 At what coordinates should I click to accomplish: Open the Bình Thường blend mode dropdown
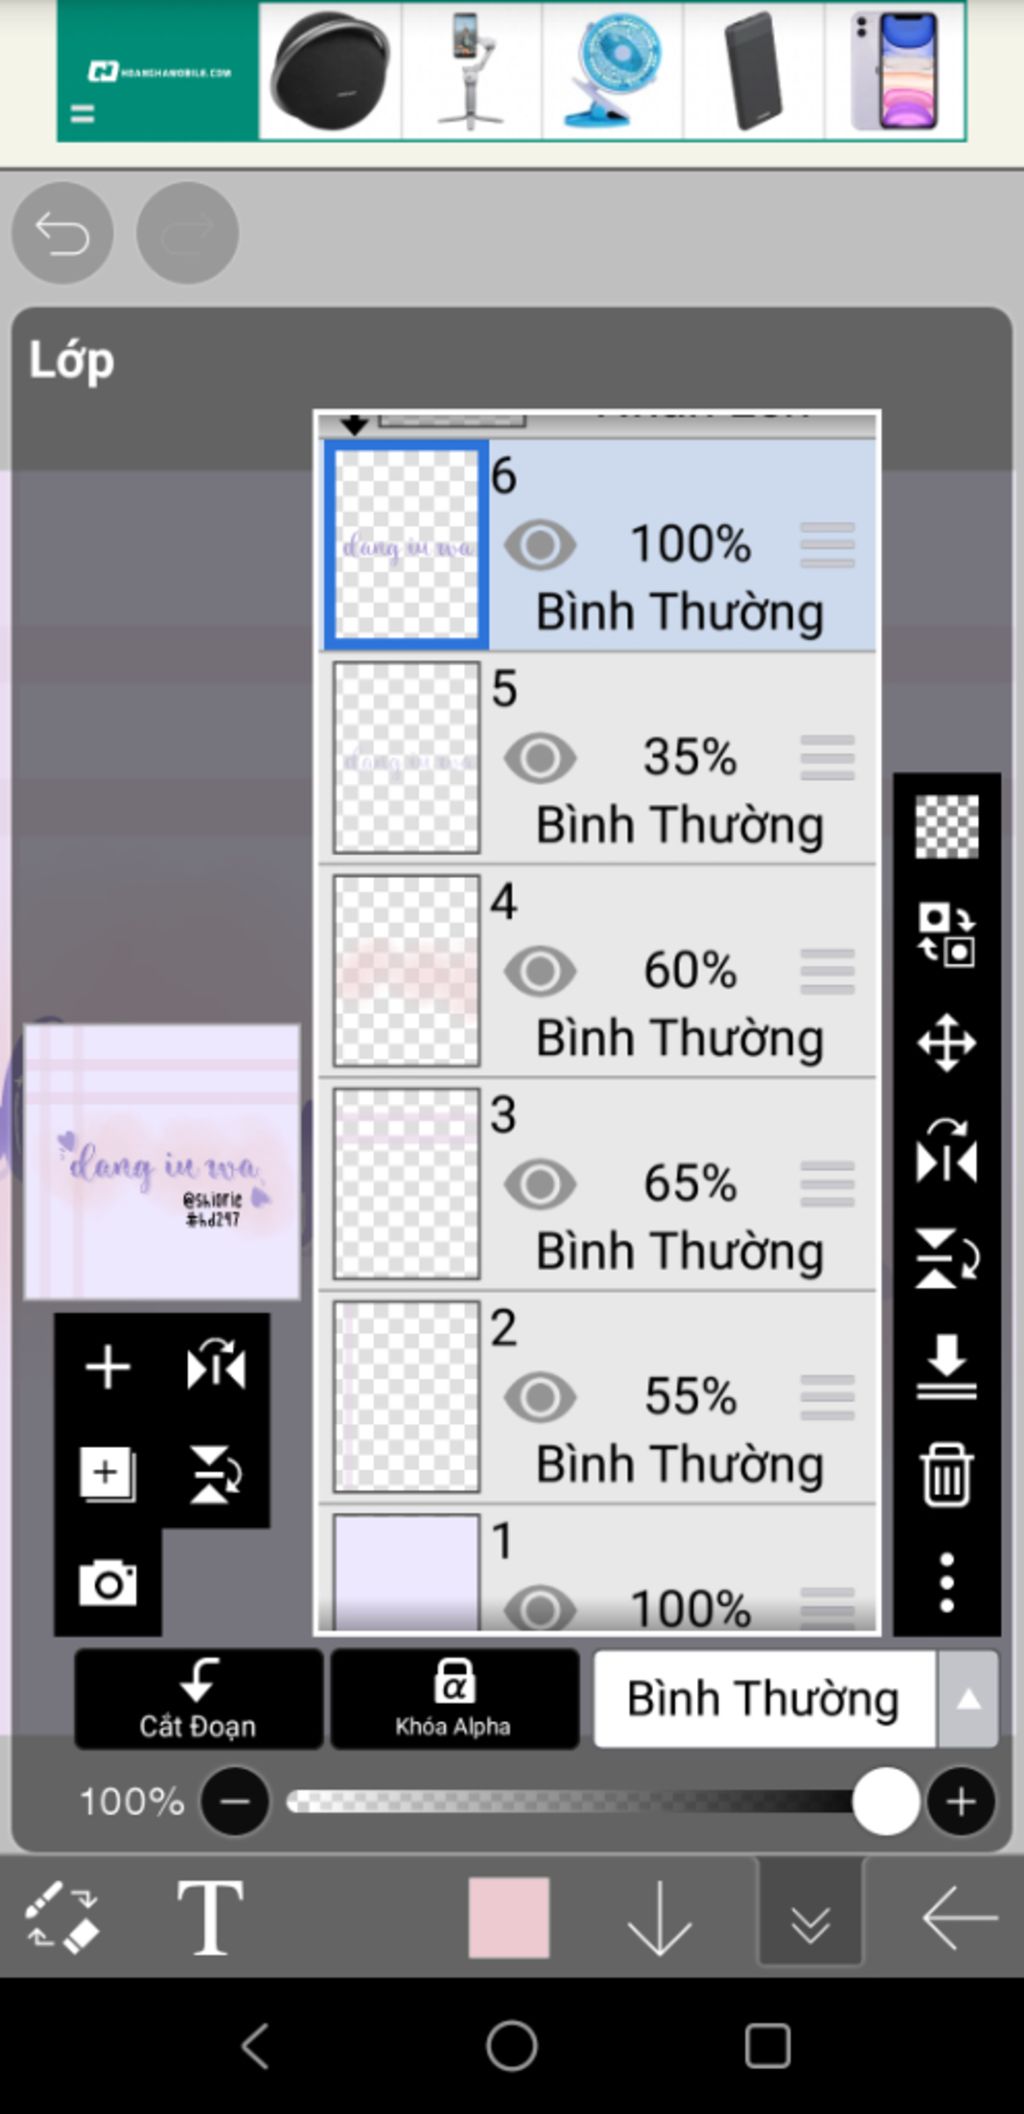tap(764, 1699)
